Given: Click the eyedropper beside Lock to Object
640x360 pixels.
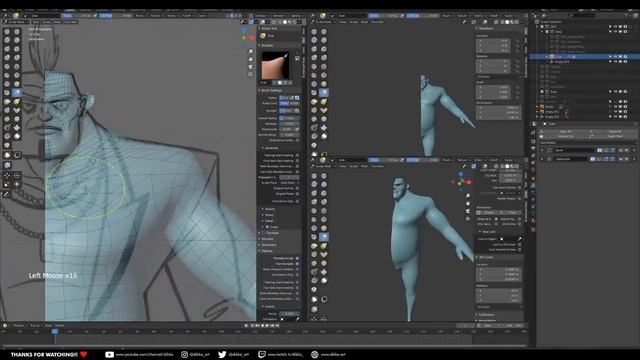Looking at the screenshot, I should pyautogui.click(x=520, y=239).
